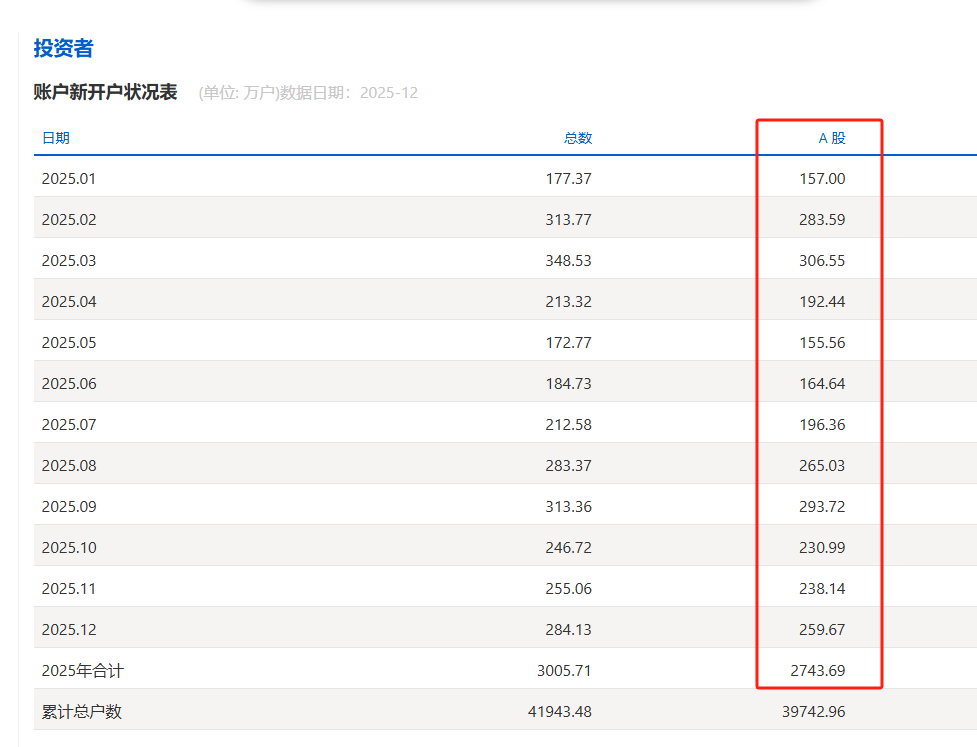Click the 账户新开户状况表 table title

(x=101, y=90)
